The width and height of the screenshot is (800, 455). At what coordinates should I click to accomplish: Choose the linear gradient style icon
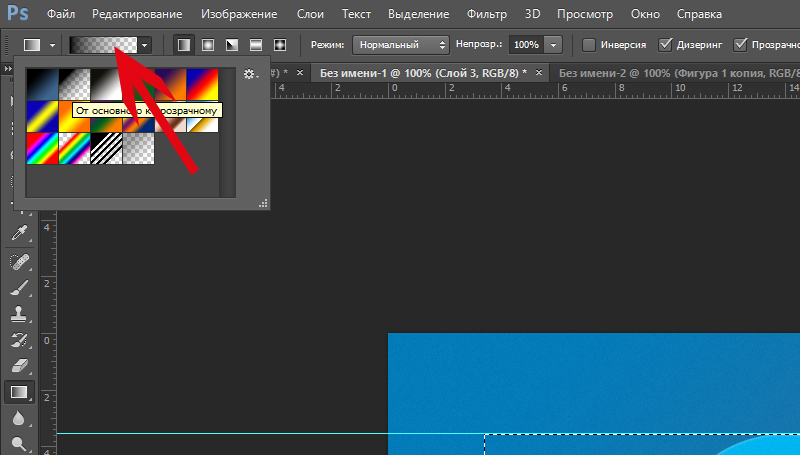(184, 45)
